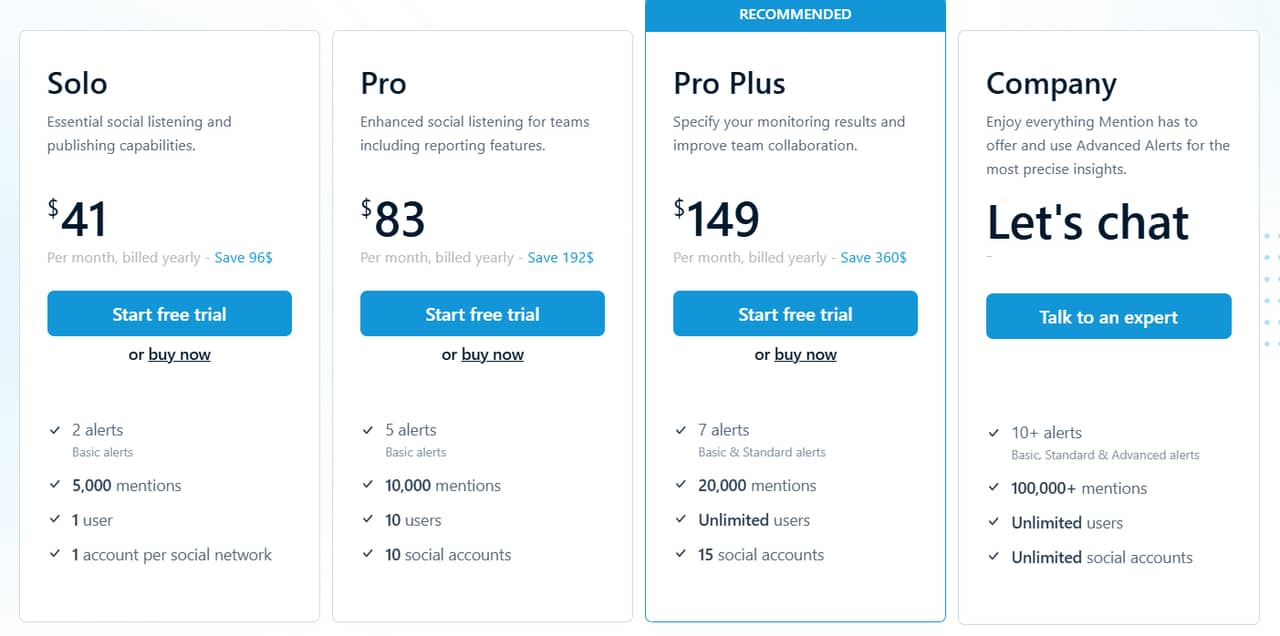The width and height of the screenshot is (1280, 636).
Task: Click the checkmark next to Unlimited users
Action: tap(681, 520)
